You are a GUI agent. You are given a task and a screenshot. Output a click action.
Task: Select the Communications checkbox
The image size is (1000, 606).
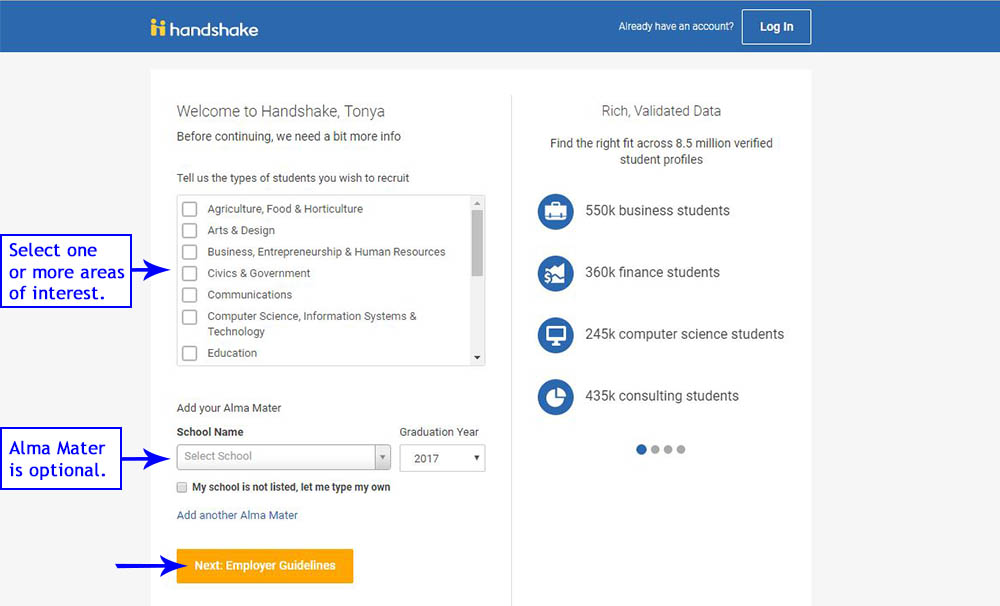189,295
